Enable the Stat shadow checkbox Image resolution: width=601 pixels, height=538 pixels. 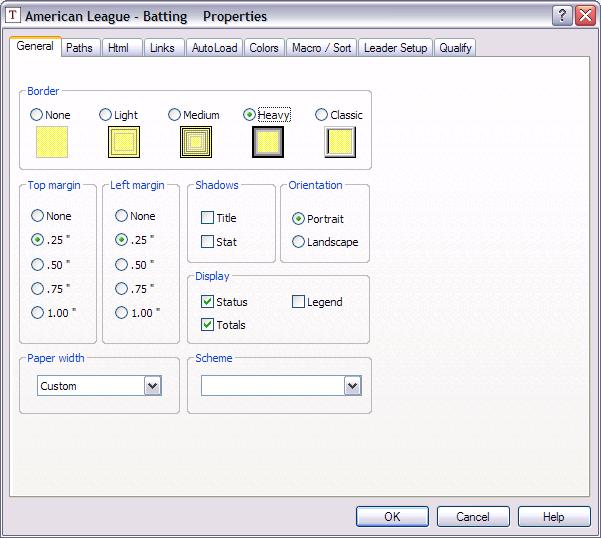coord(207,241)
